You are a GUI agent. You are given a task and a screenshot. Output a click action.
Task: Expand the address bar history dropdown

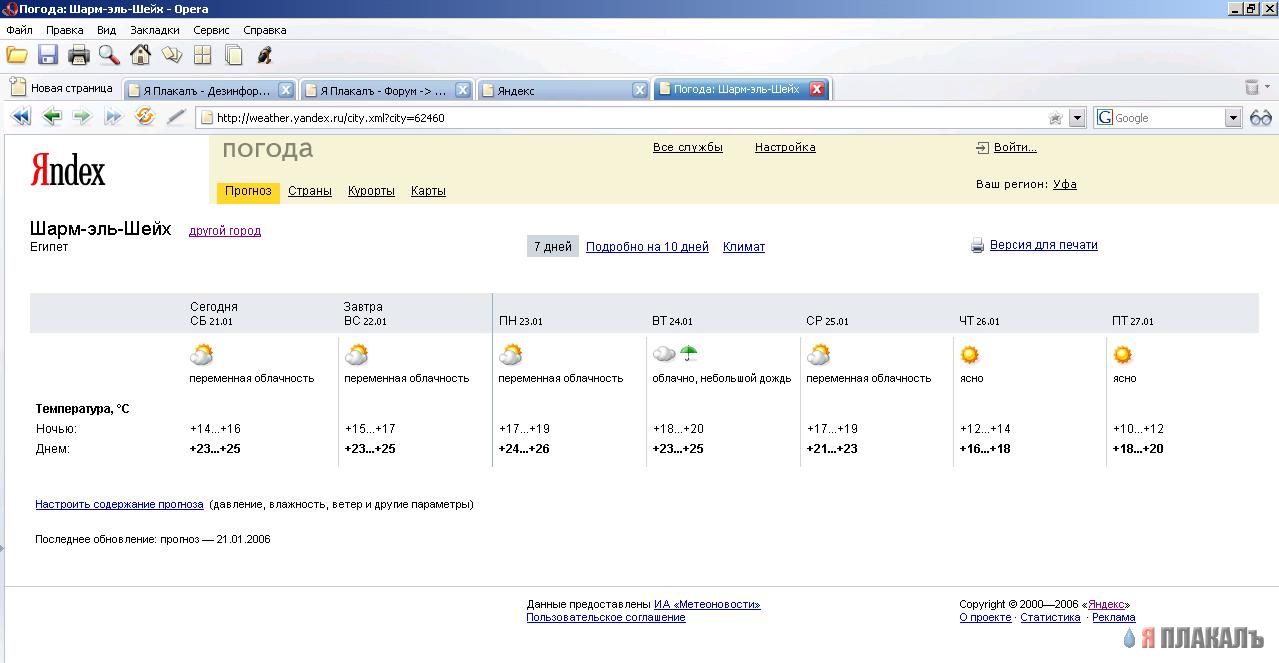click(x=1077, y=118)
